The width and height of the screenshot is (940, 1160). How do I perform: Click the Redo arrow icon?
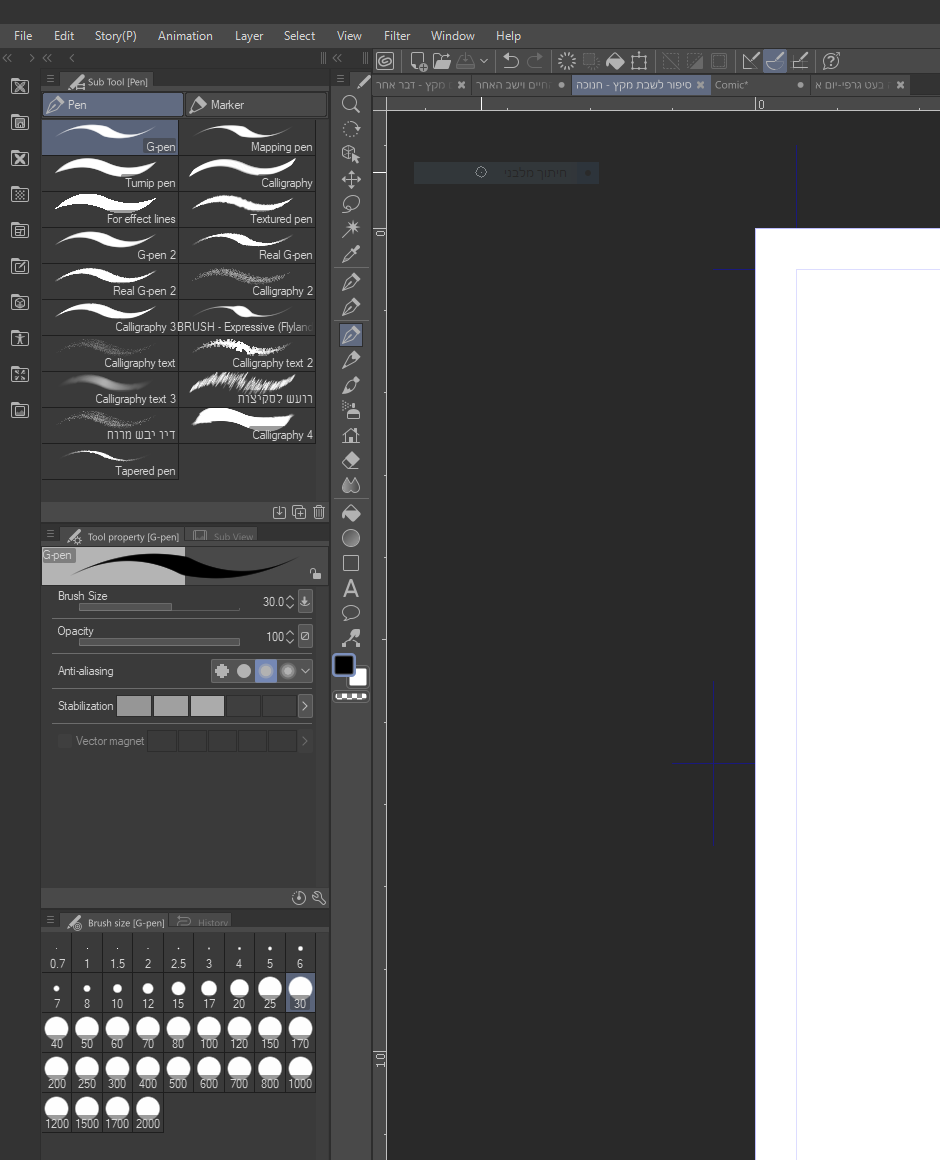pyautogui.click(x=535, y=61)
